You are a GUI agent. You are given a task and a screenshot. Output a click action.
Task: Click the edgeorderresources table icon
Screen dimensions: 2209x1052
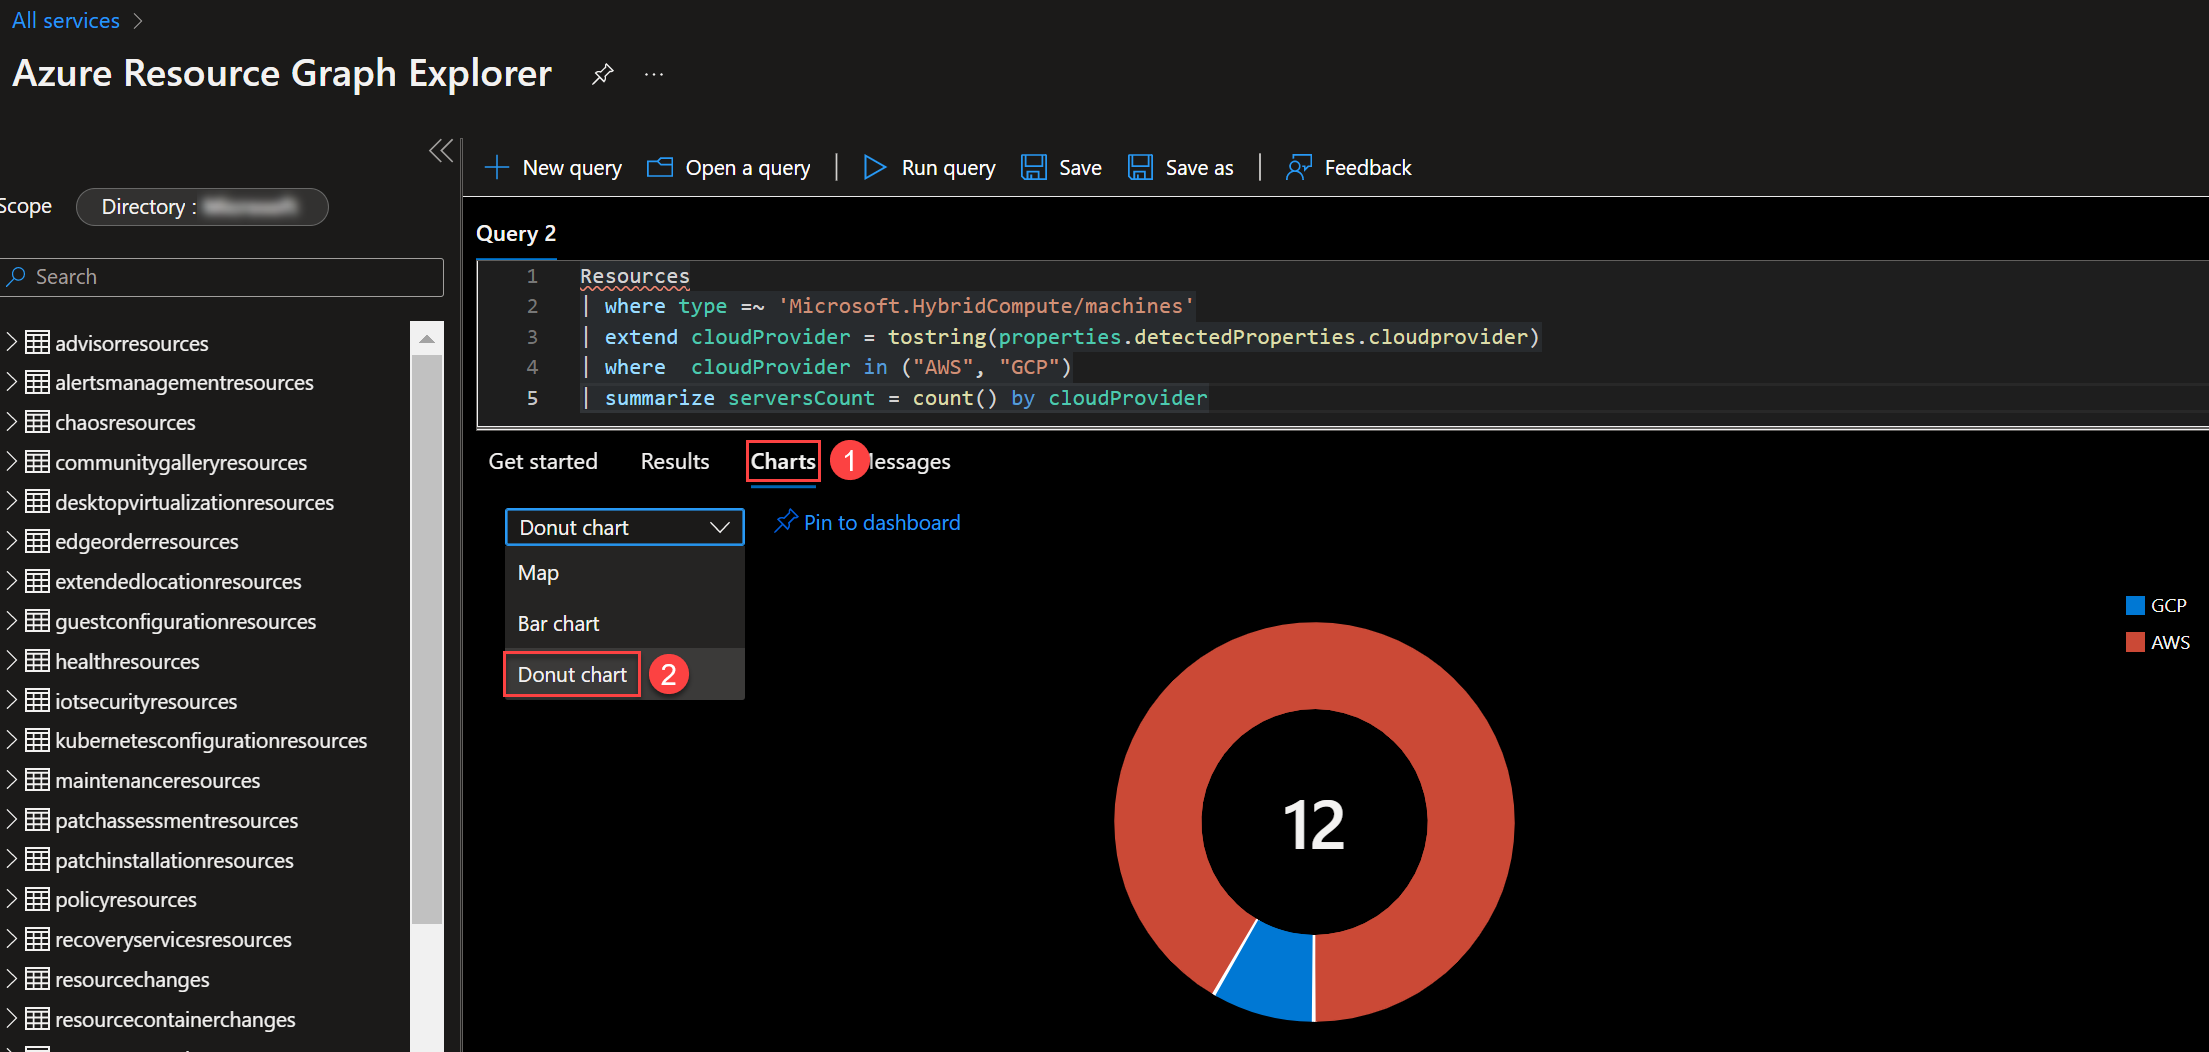(x=37, y=541)
